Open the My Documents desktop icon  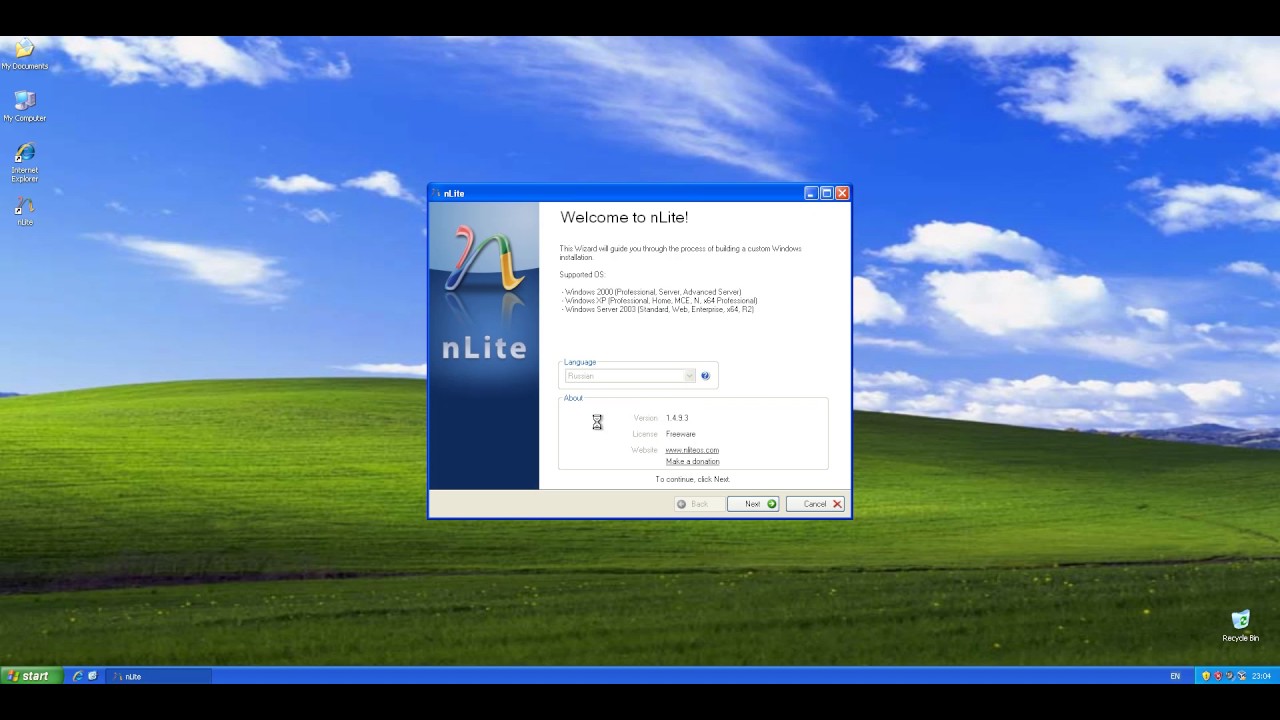[24, 54]
